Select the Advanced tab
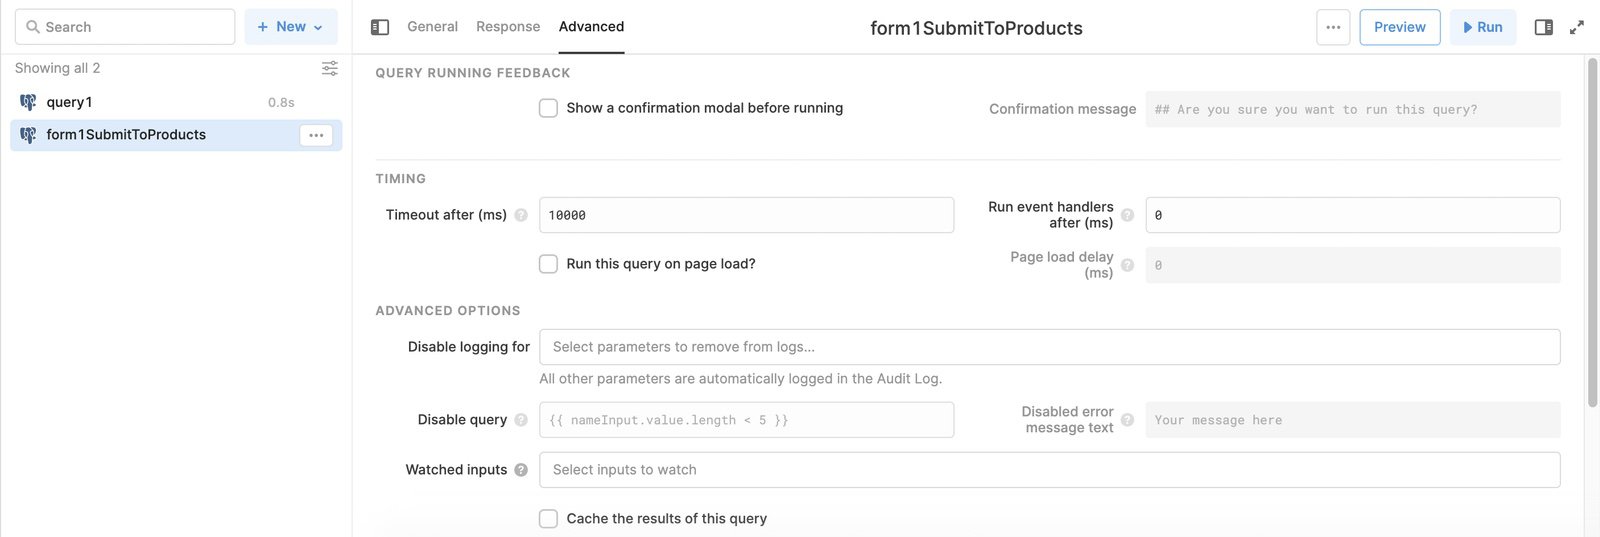 coord(591,27)
